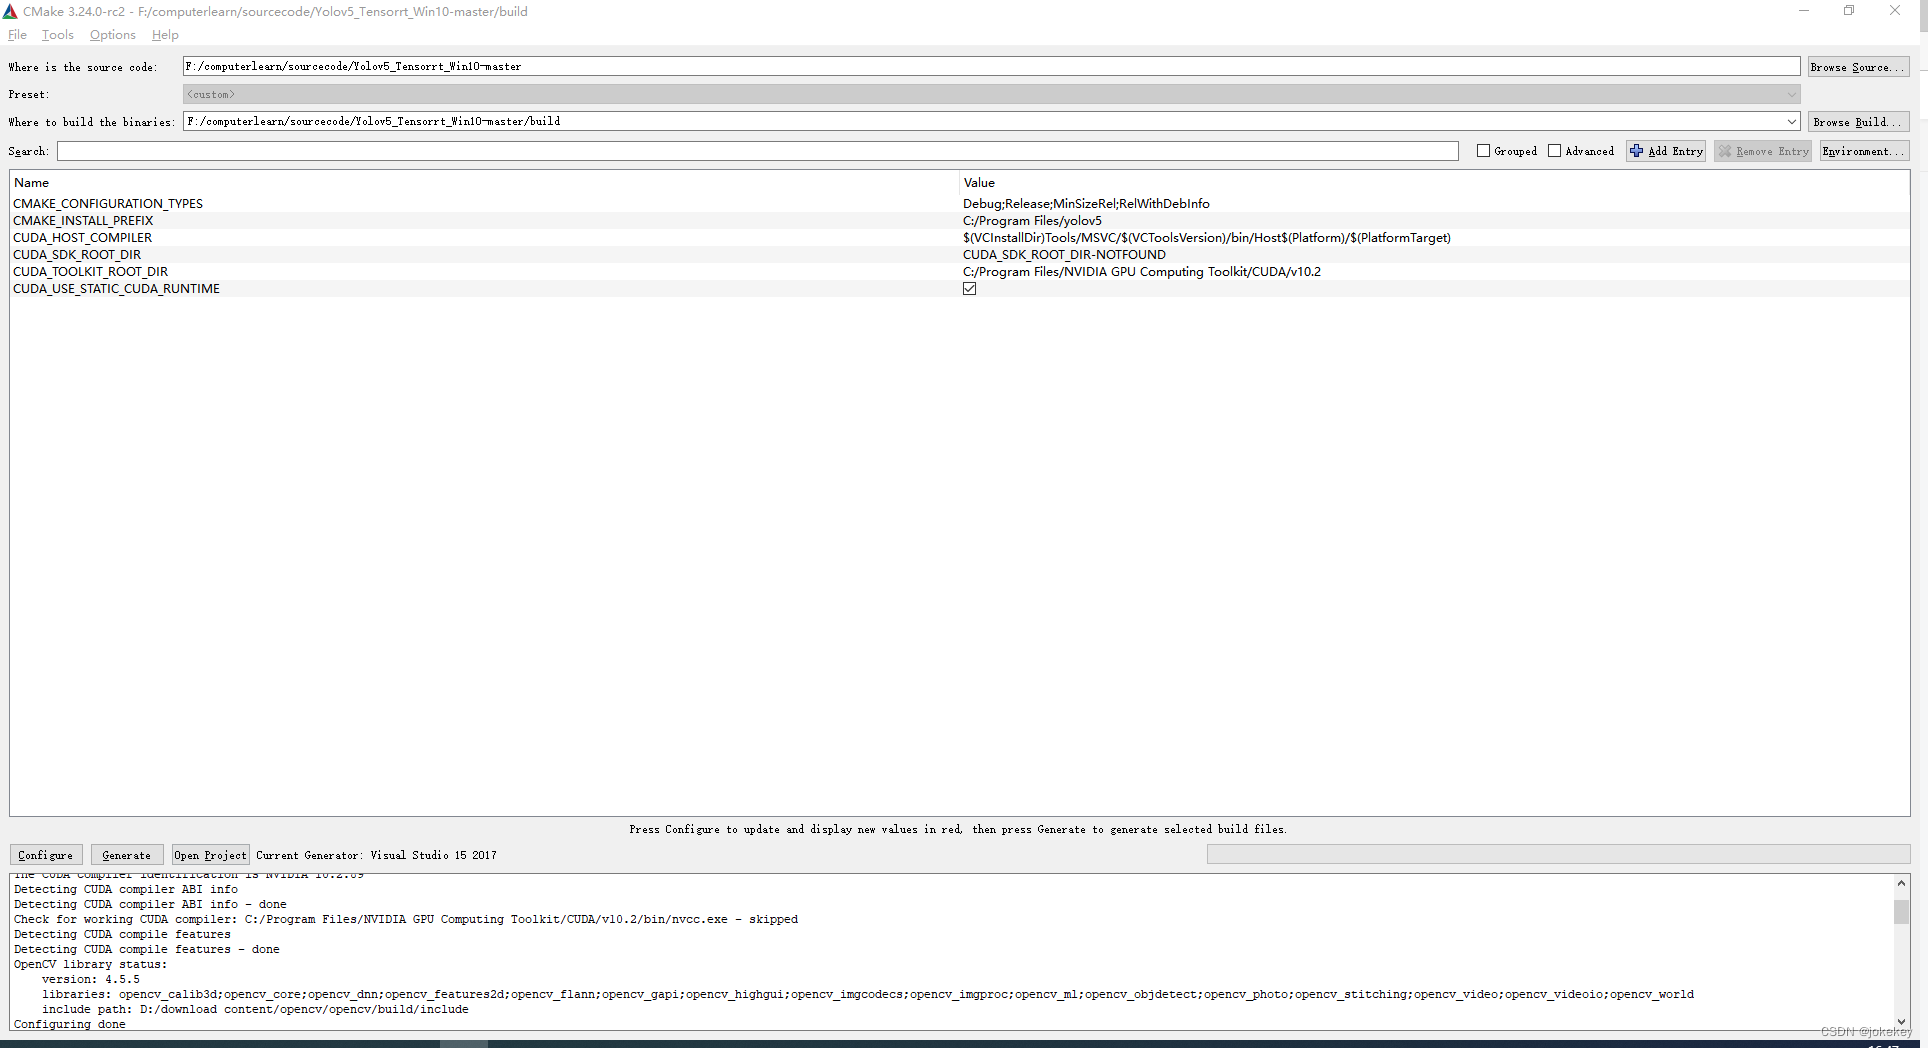Open the Options menu
This screenshot has width=1928, height=1048.
(112, 35)
